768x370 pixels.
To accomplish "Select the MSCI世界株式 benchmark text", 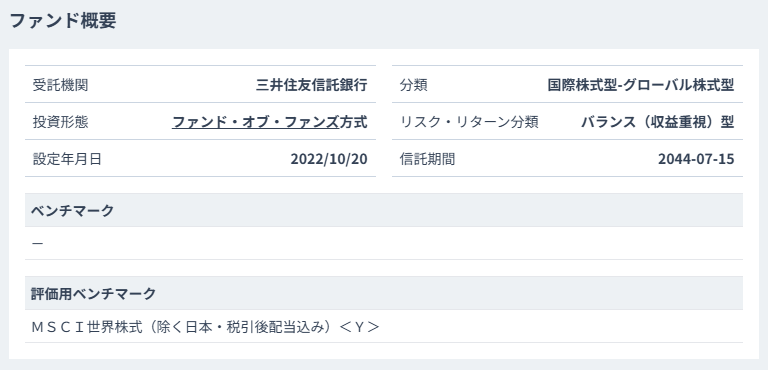I will point(87,326).
